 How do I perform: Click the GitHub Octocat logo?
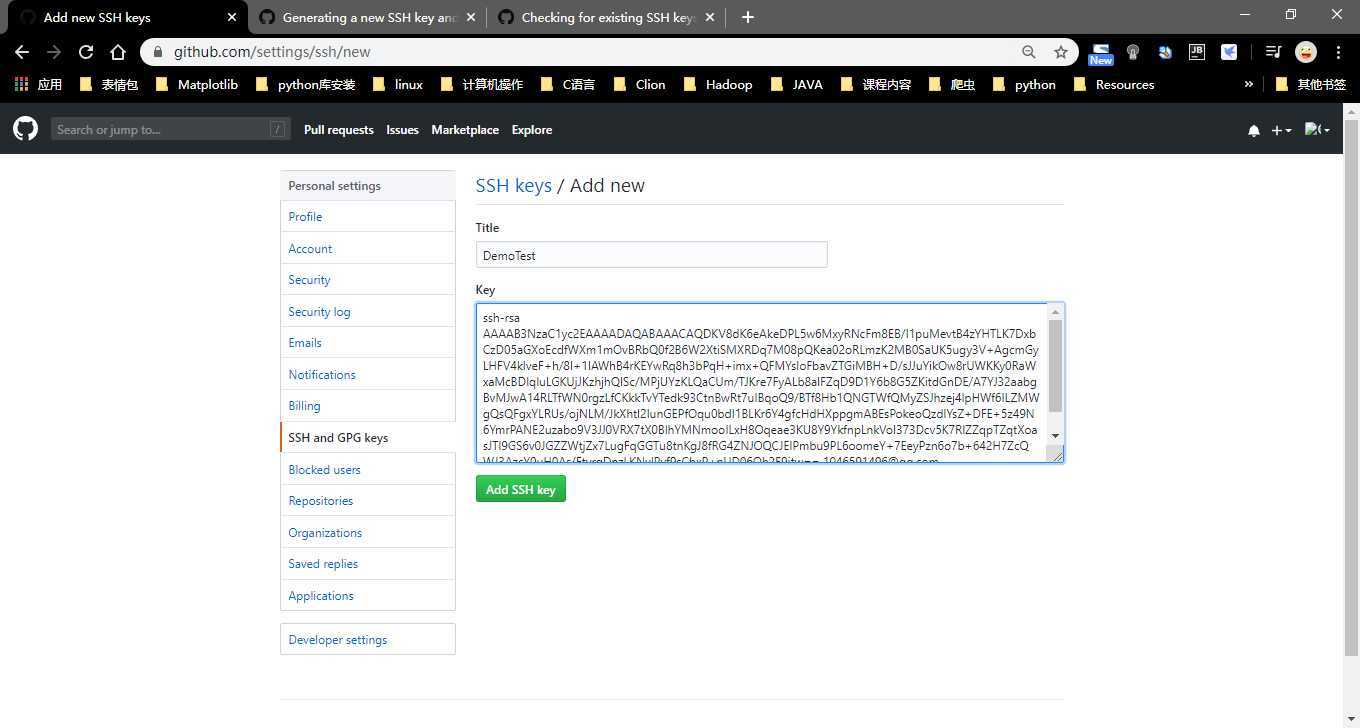(25, 128)
